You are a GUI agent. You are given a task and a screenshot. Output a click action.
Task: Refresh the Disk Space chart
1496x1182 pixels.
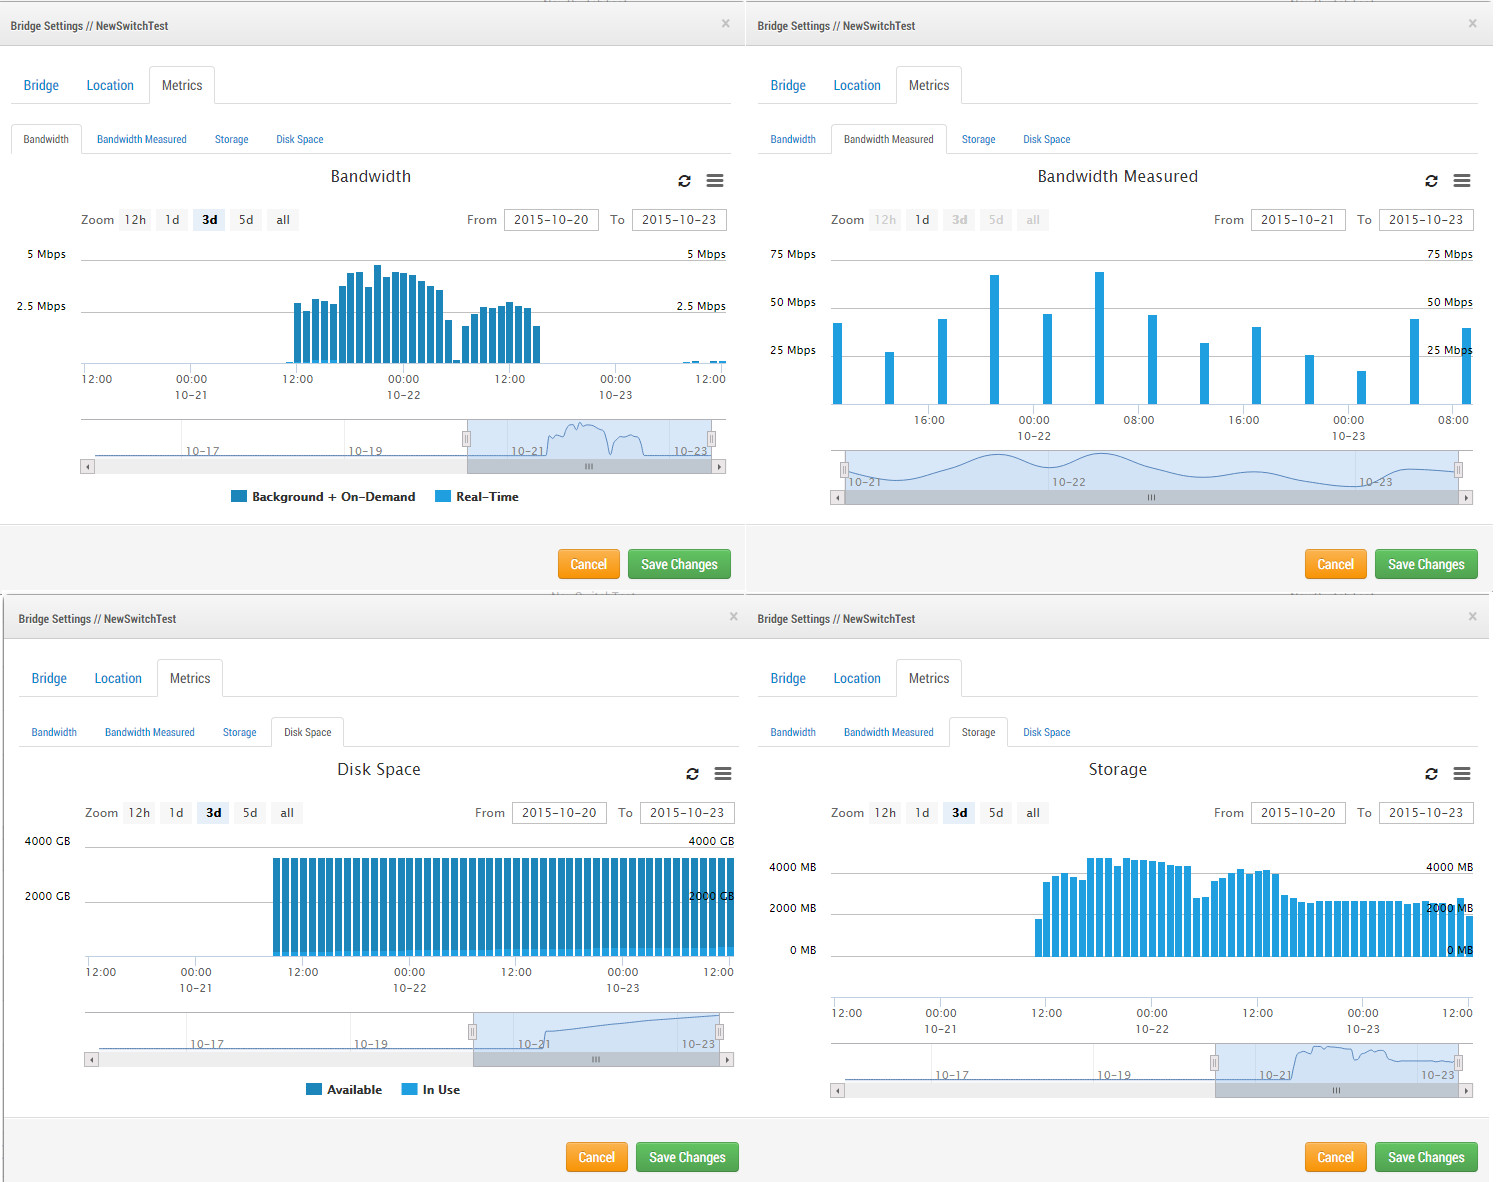click(692, 774)
